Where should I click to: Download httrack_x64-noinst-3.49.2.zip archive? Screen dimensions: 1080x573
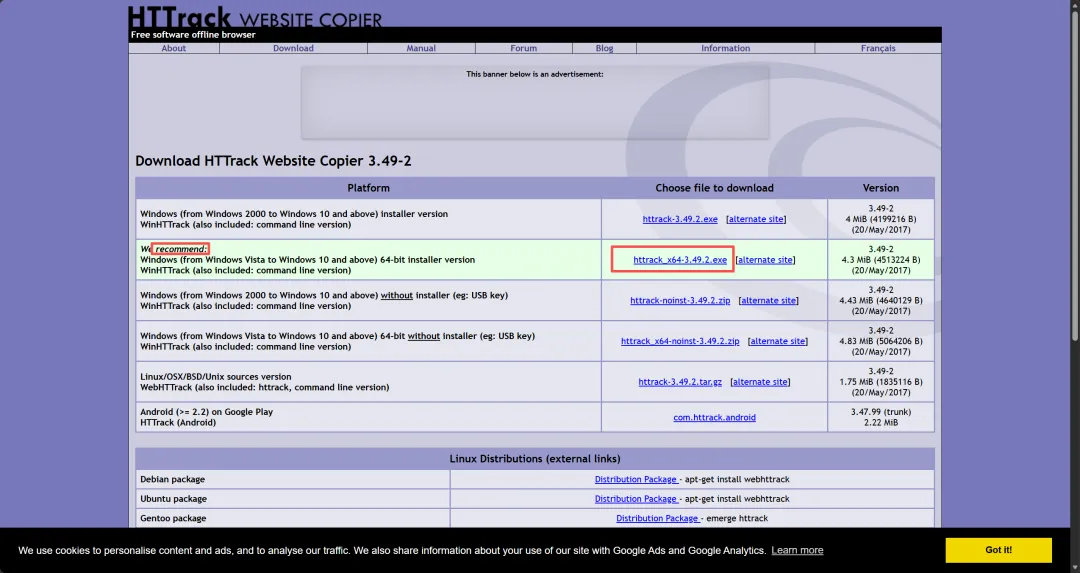click(x=680, y=341)
